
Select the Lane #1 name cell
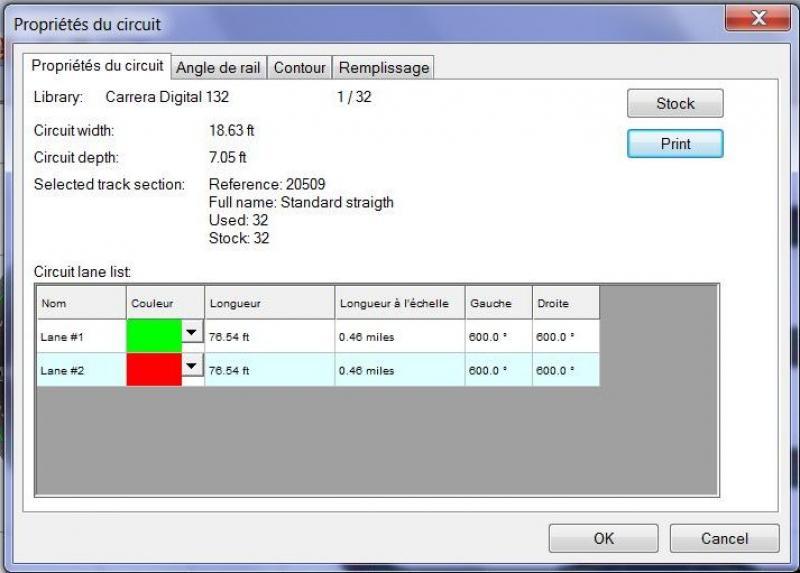(81, 337)
